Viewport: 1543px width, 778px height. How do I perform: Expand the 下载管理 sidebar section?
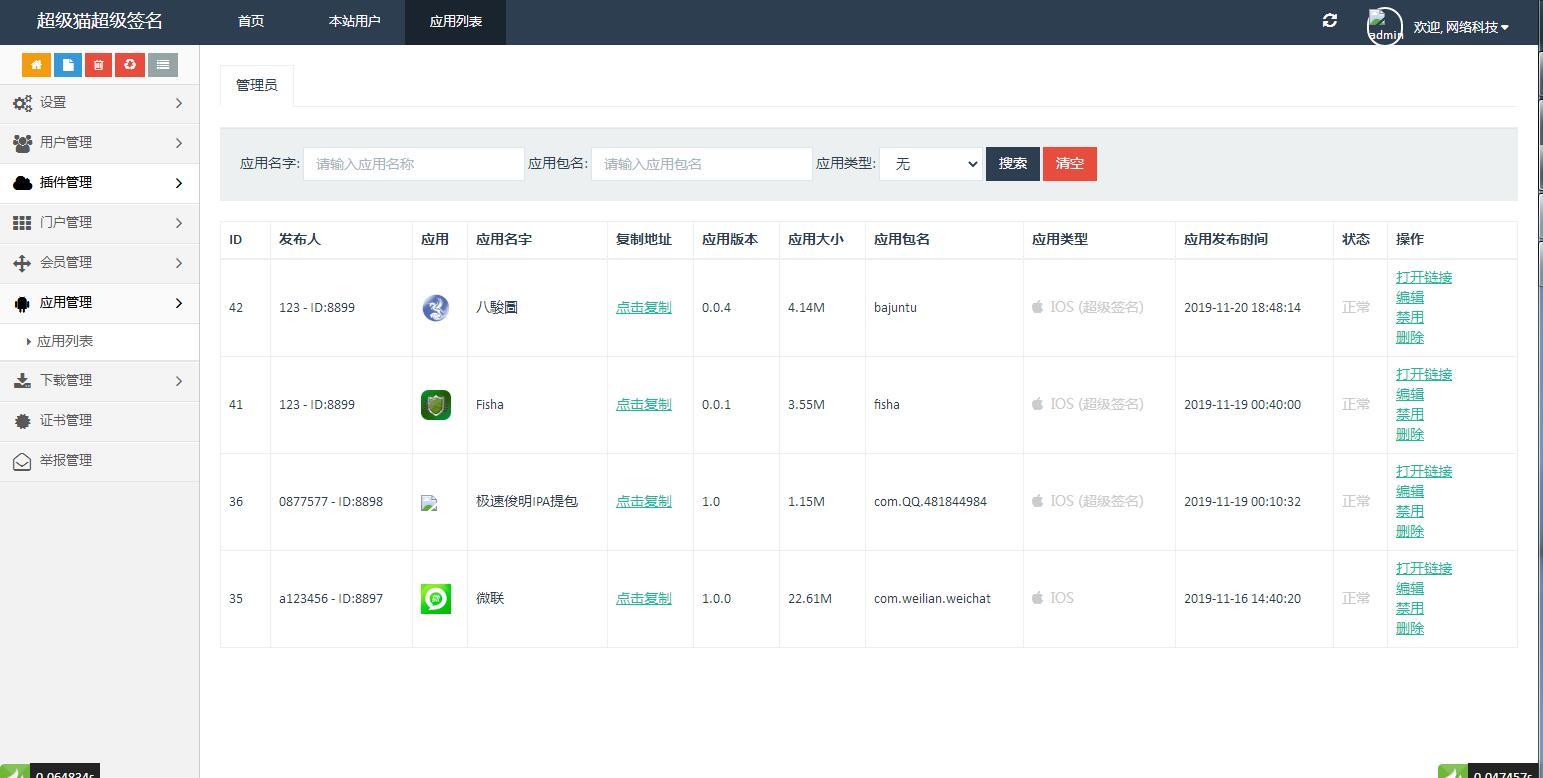coord(99,381)
